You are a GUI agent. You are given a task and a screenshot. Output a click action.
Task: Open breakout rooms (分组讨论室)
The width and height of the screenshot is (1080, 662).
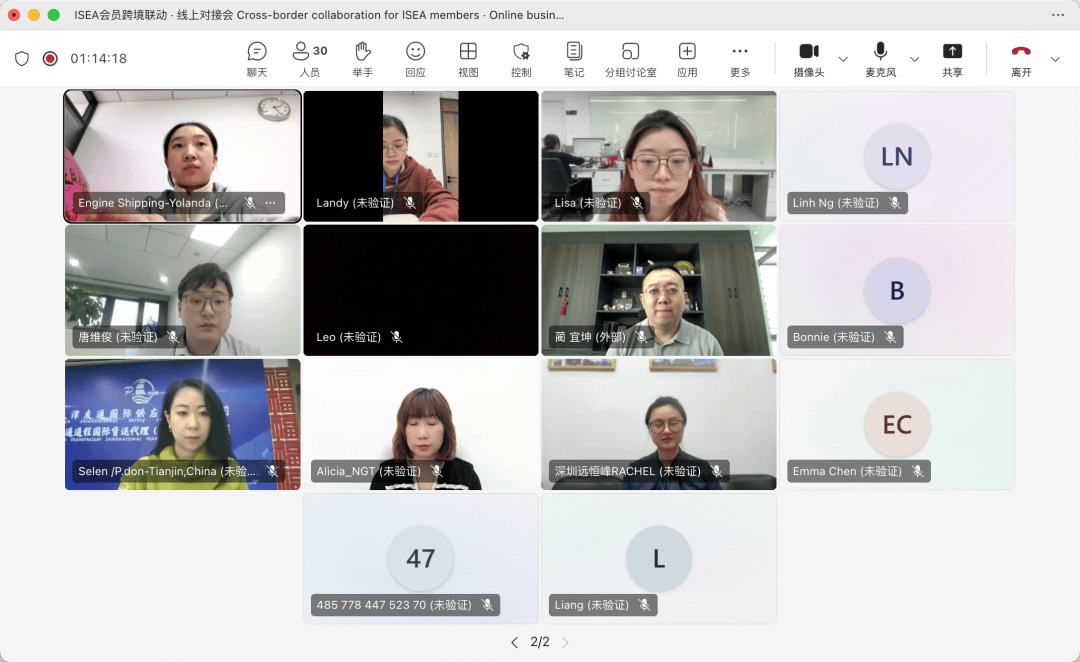click(630, 58)
